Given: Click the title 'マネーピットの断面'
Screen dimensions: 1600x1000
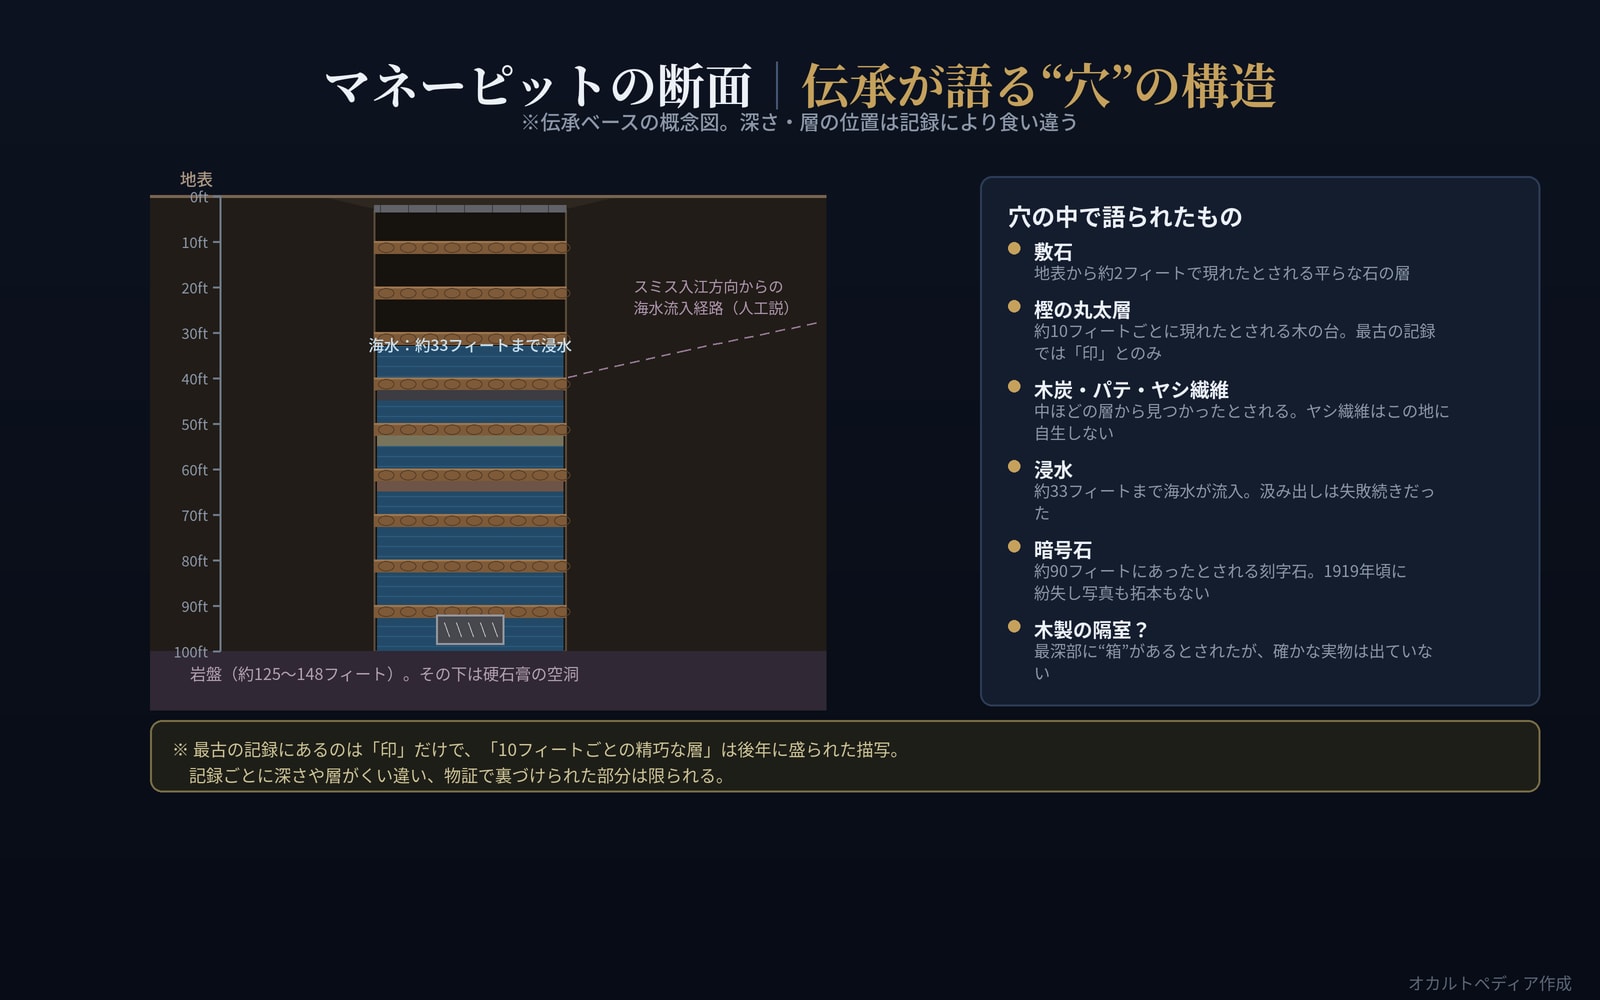Looking at the screenshot, I should tap(538, 86).
